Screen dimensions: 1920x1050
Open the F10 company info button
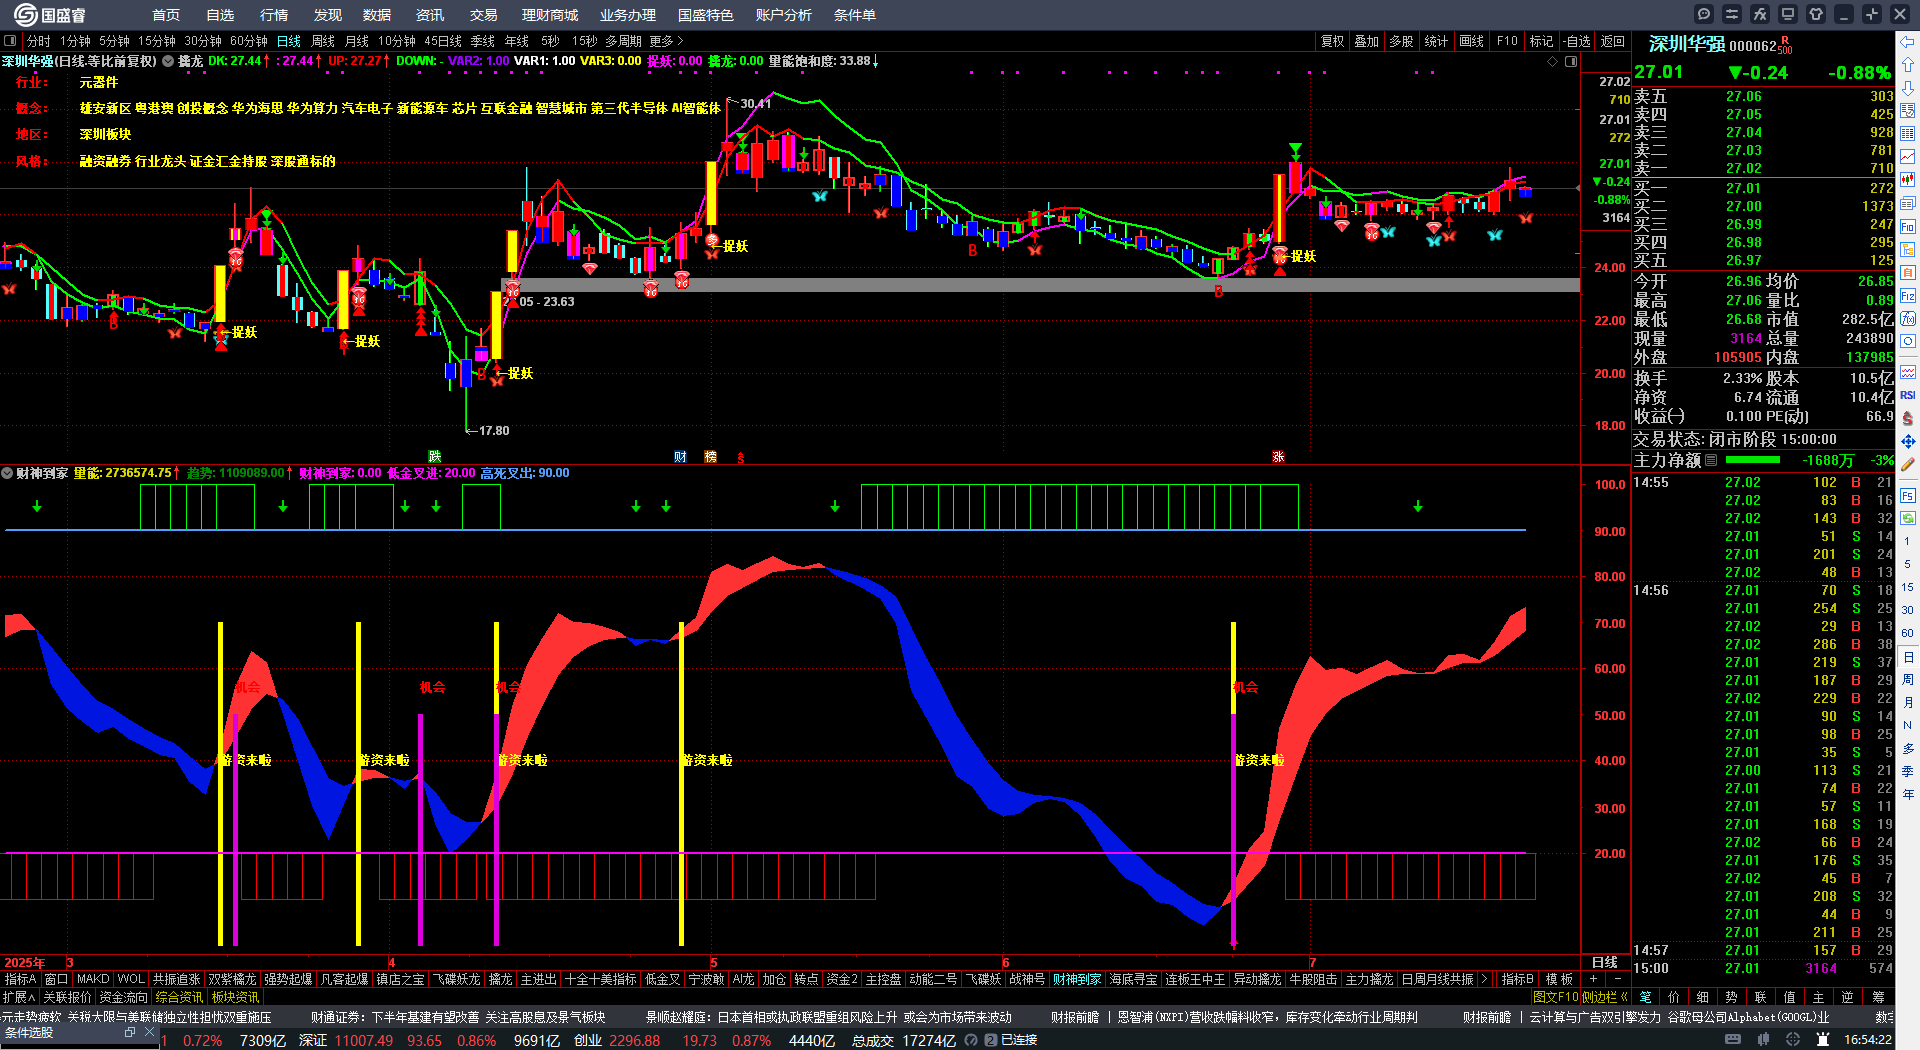pyautogui.click(x=1507, y=41)
